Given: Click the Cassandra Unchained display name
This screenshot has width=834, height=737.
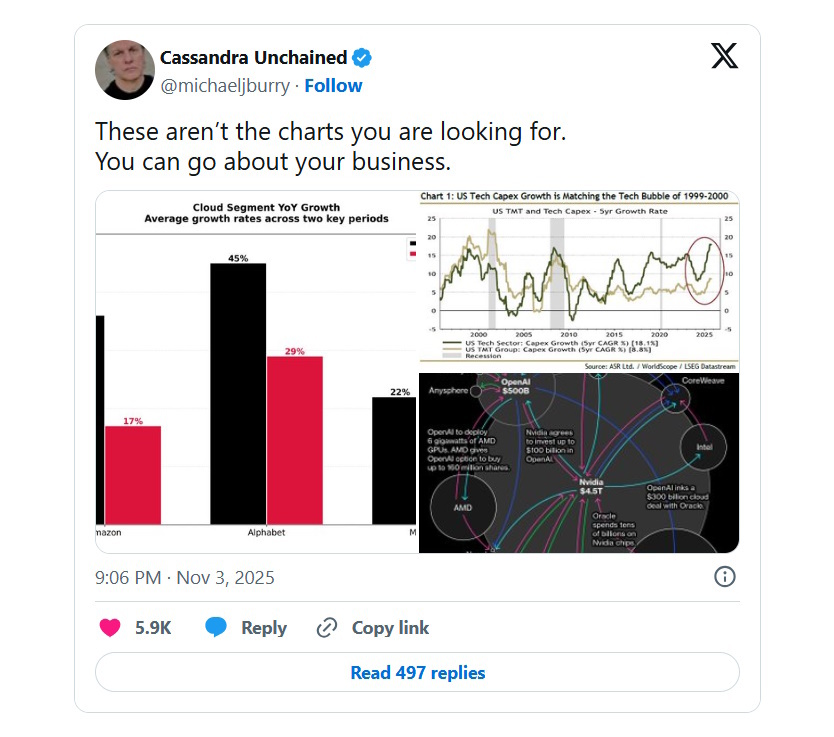Looking at the screenshot, I should click(x=253, y=57).
